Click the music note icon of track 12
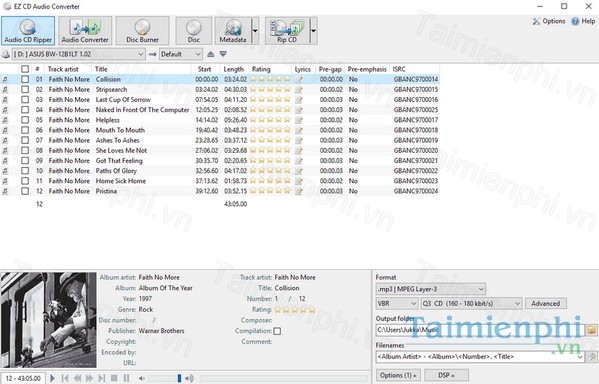Viewport: 599px width, 384px height. click(5, 191)
